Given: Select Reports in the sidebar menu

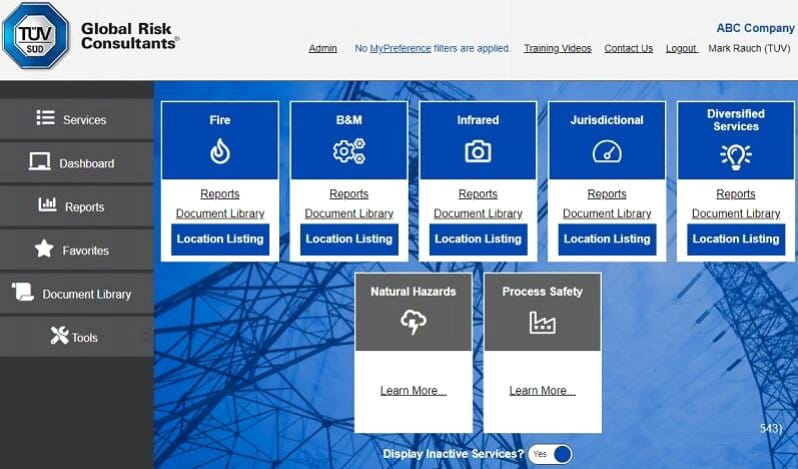Looking at the screenshot, I should click(76, 206).
